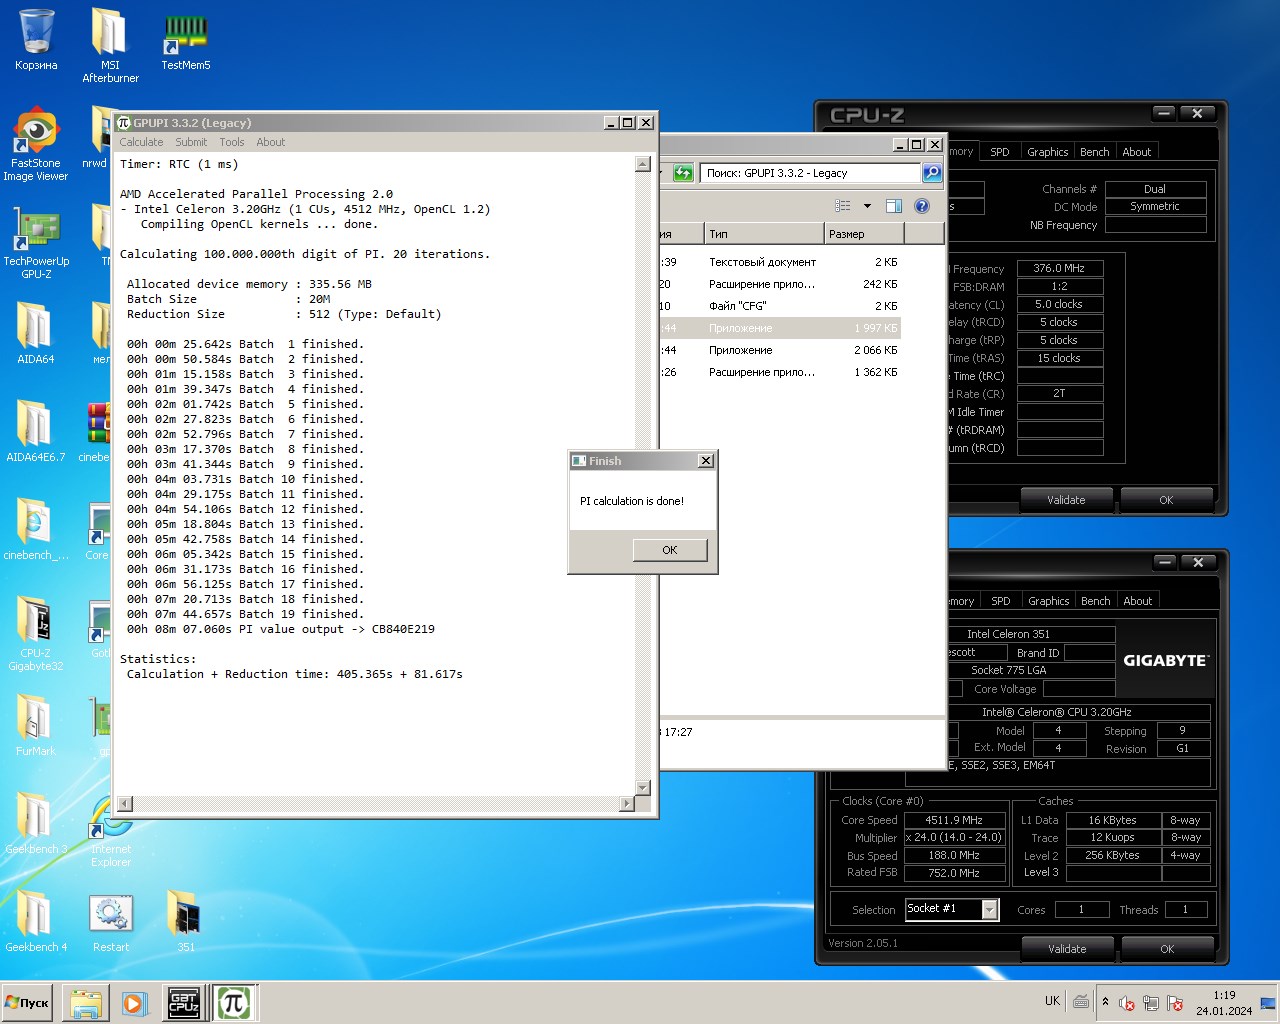Click Validate in the lower CPU-Z window
Screen dimensions: 1280x1024
point(1067,949)
